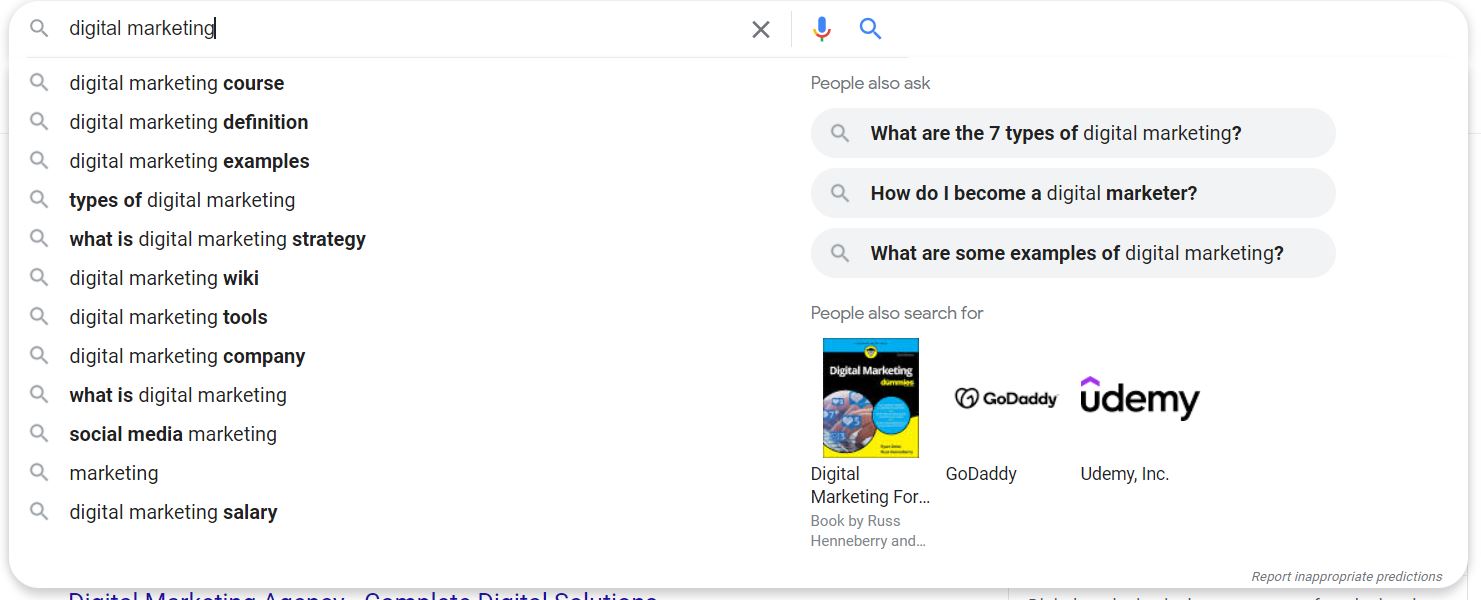Click the magnifier icon beside 'digital marketing course'
The height and width of the screenshot is (600, 1481).
click(39, 82)
